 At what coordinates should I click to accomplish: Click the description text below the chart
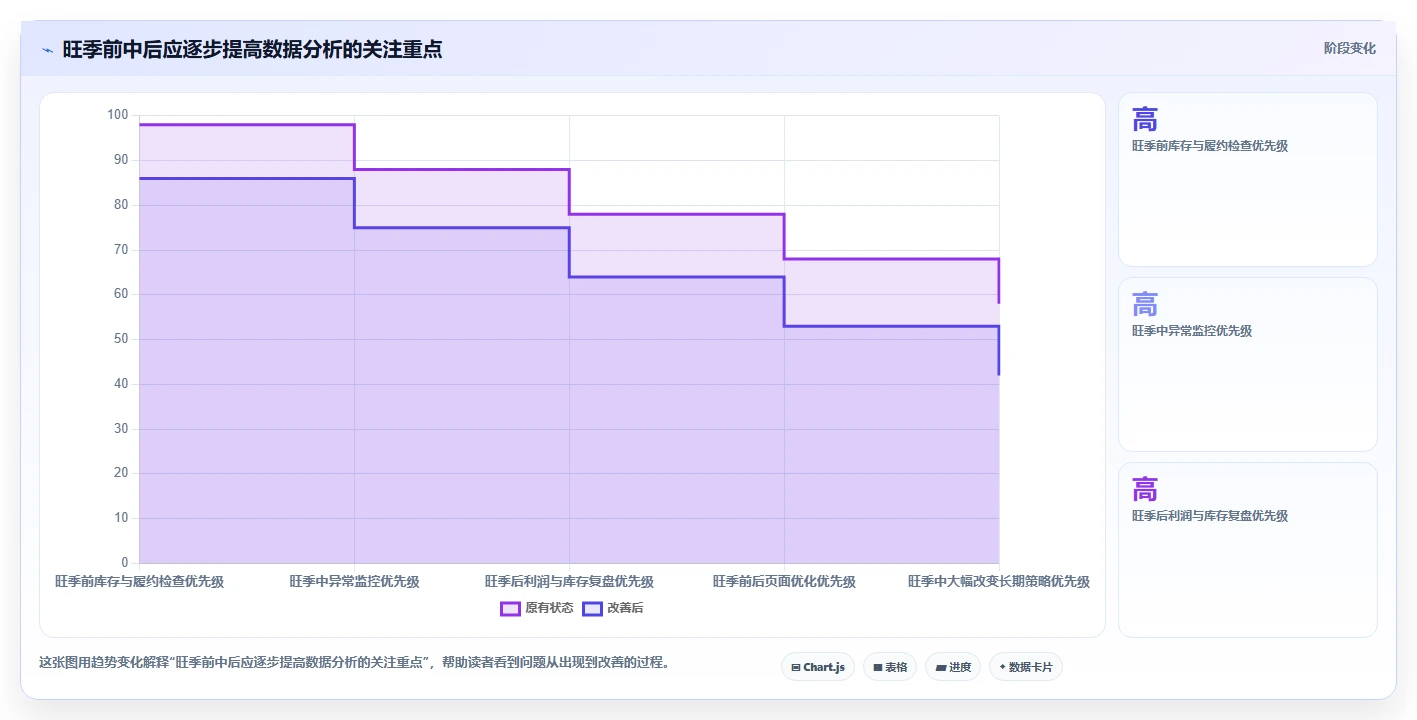(354, 662)
